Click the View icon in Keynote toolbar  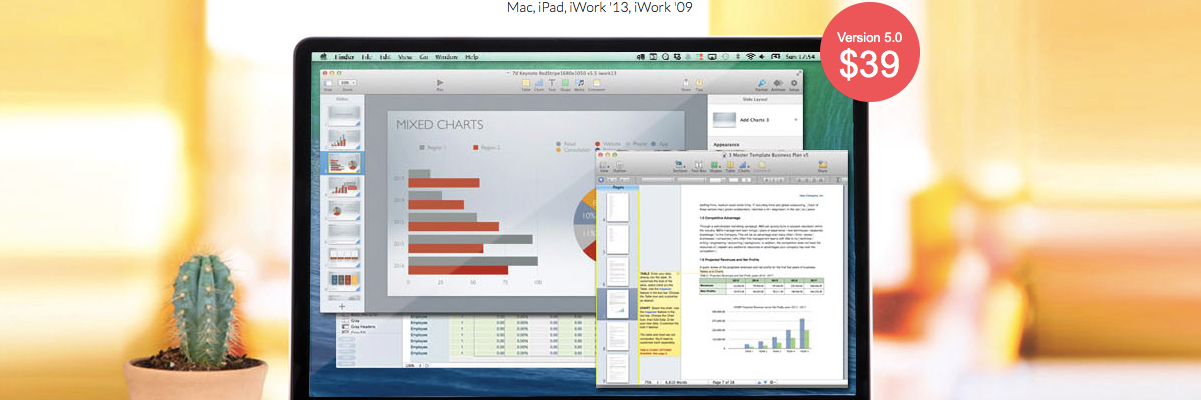328,84
